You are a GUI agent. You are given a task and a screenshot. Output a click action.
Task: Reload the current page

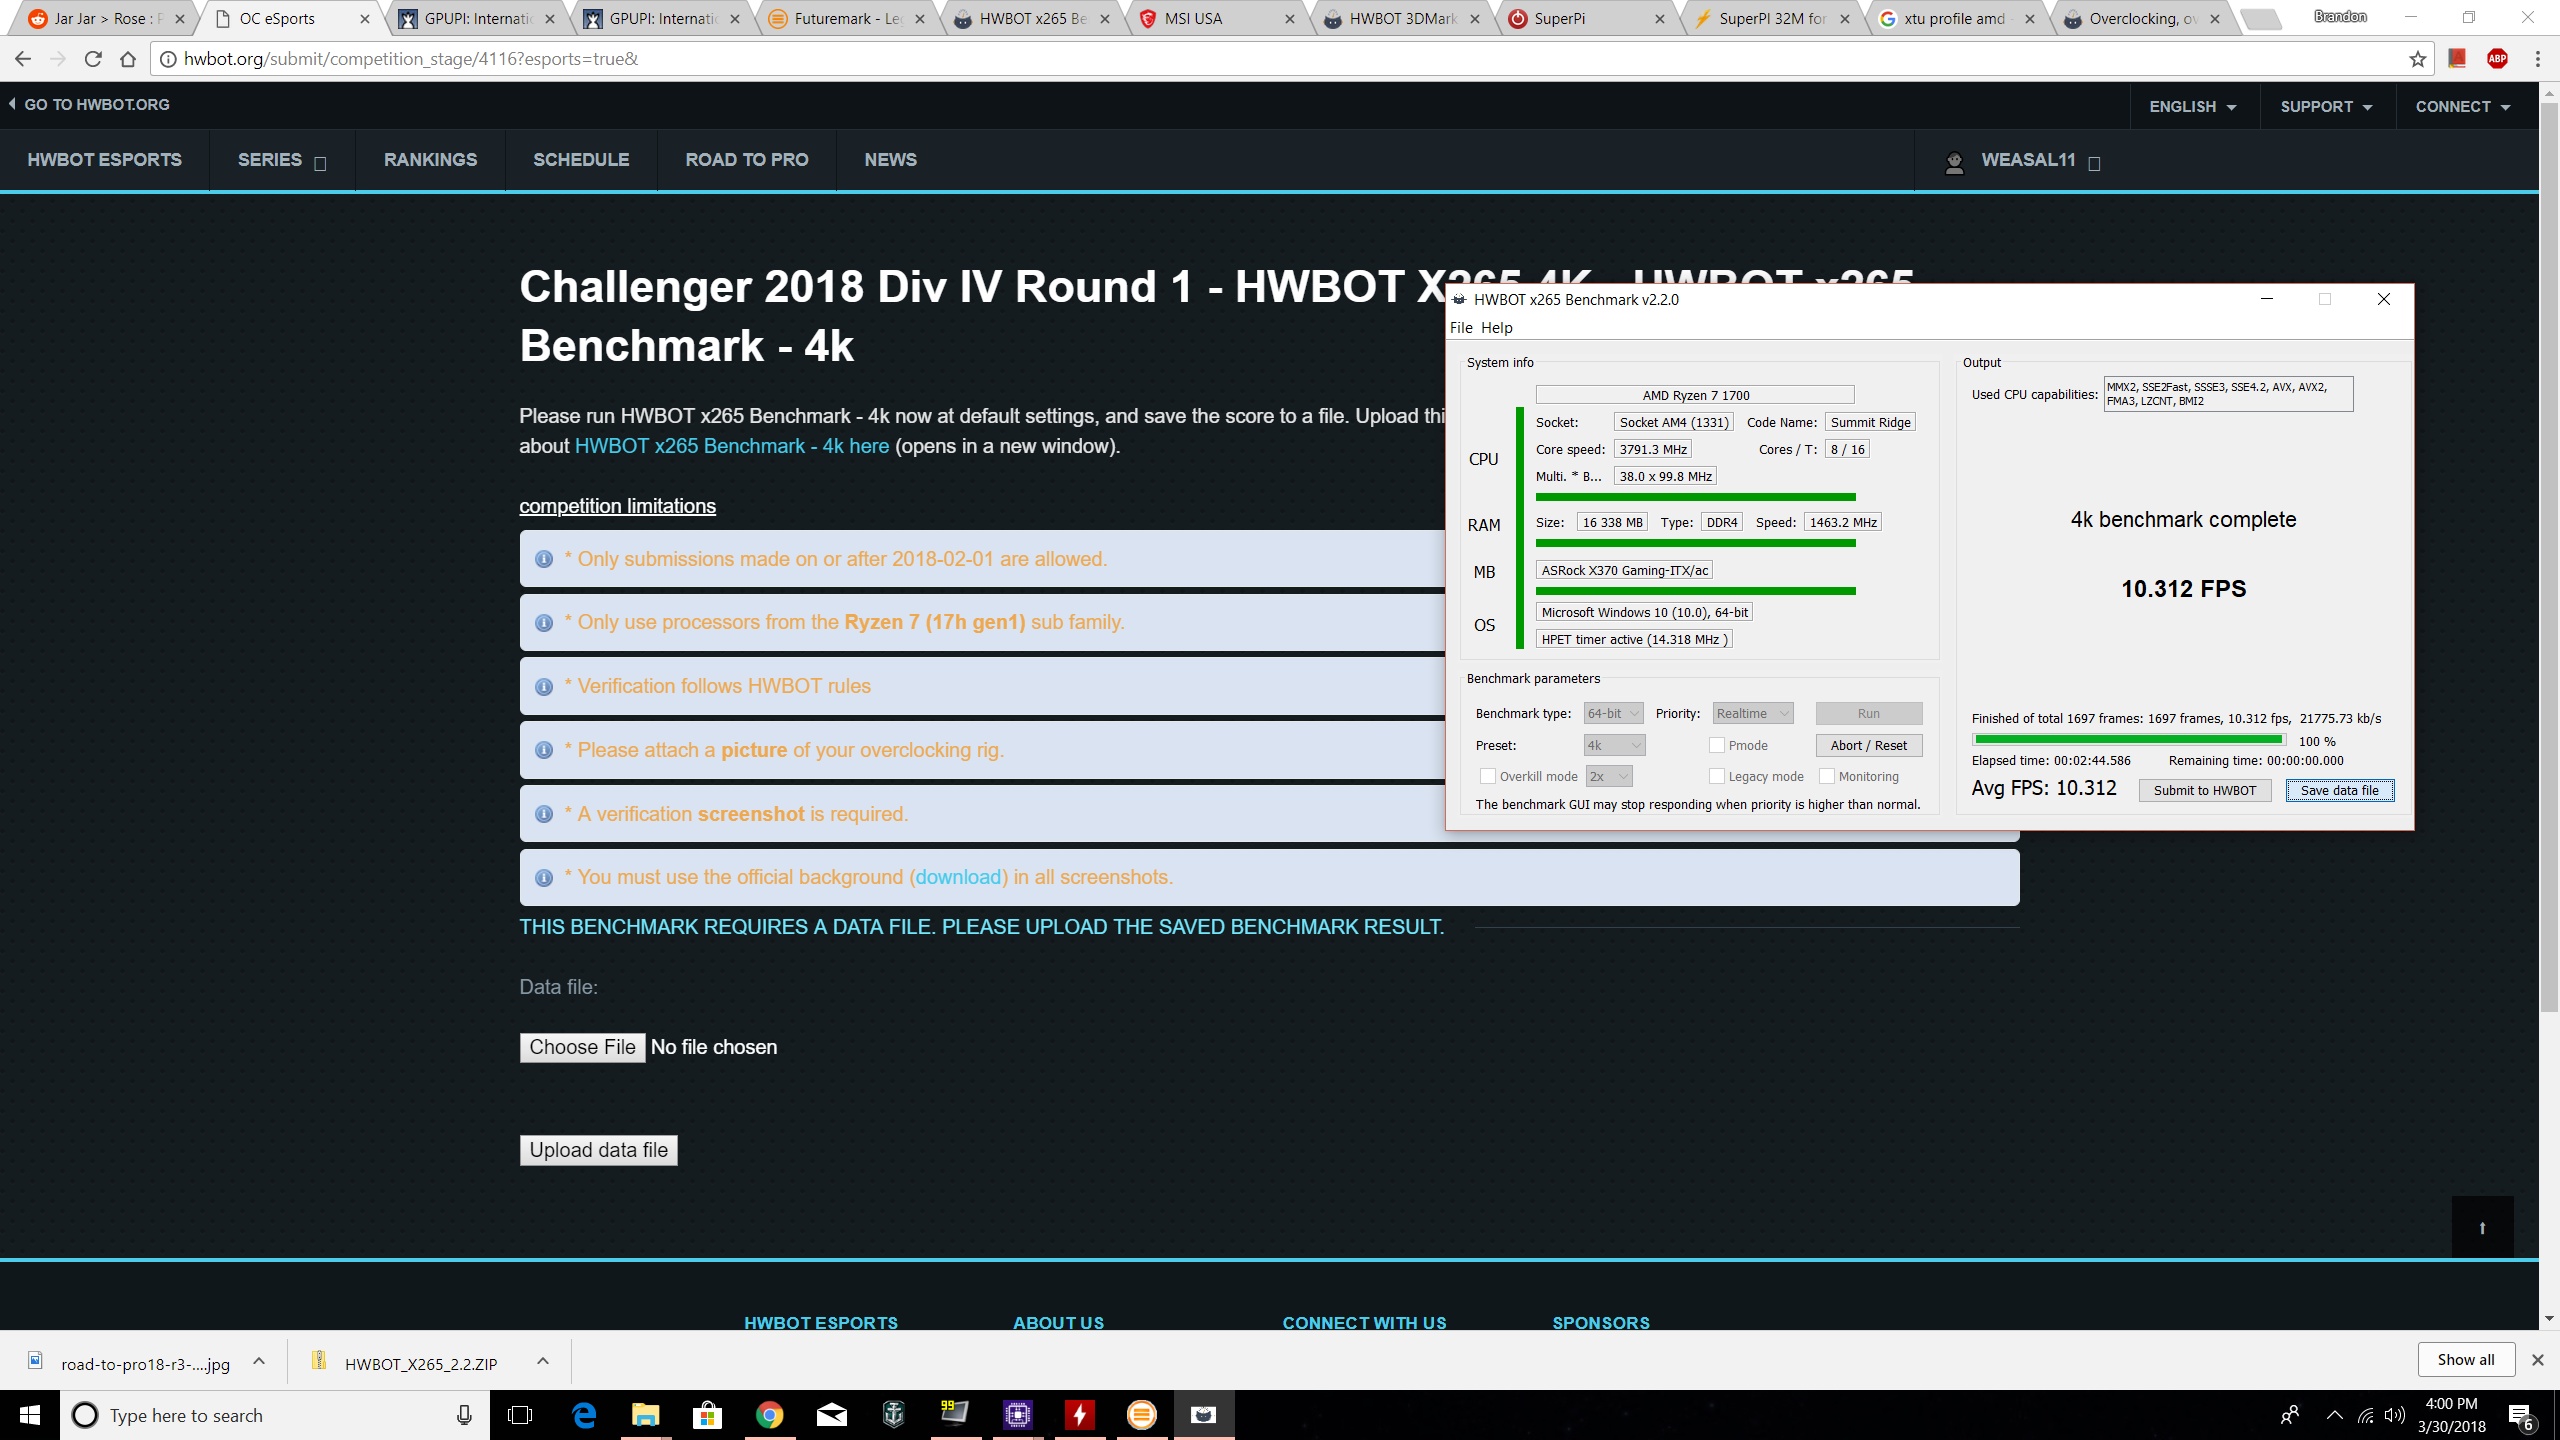click(93, 59)
